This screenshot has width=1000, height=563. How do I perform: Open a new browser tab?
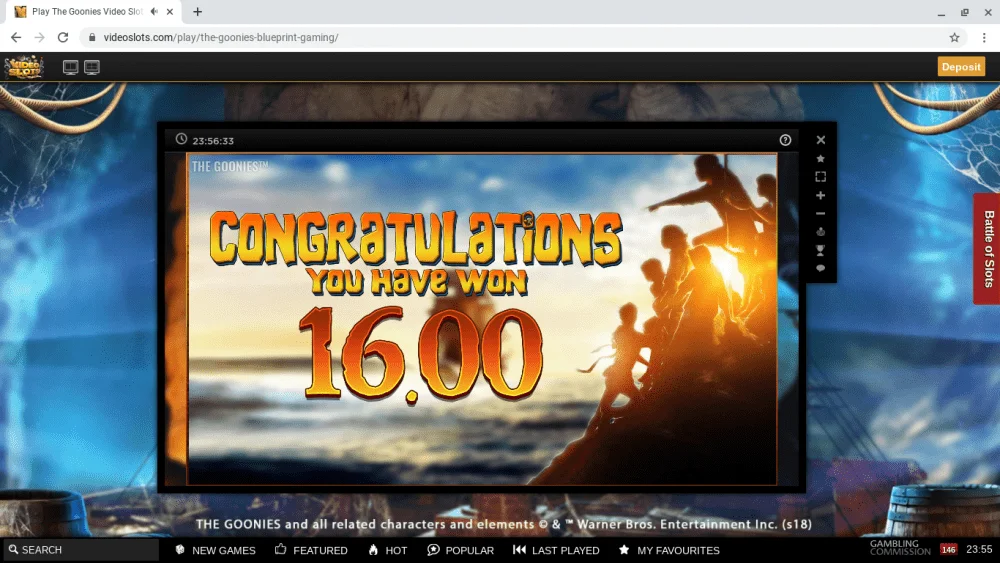(x=198, y=11)
